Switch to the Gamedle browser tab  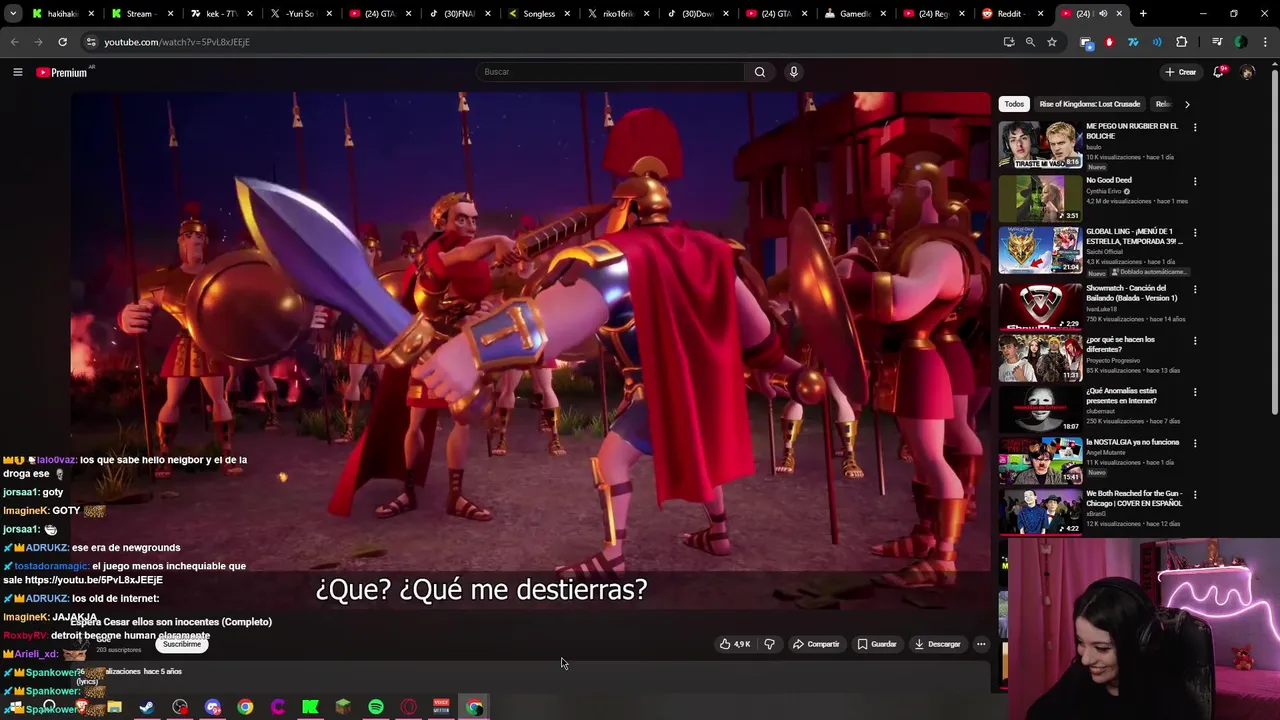(855, 14)
